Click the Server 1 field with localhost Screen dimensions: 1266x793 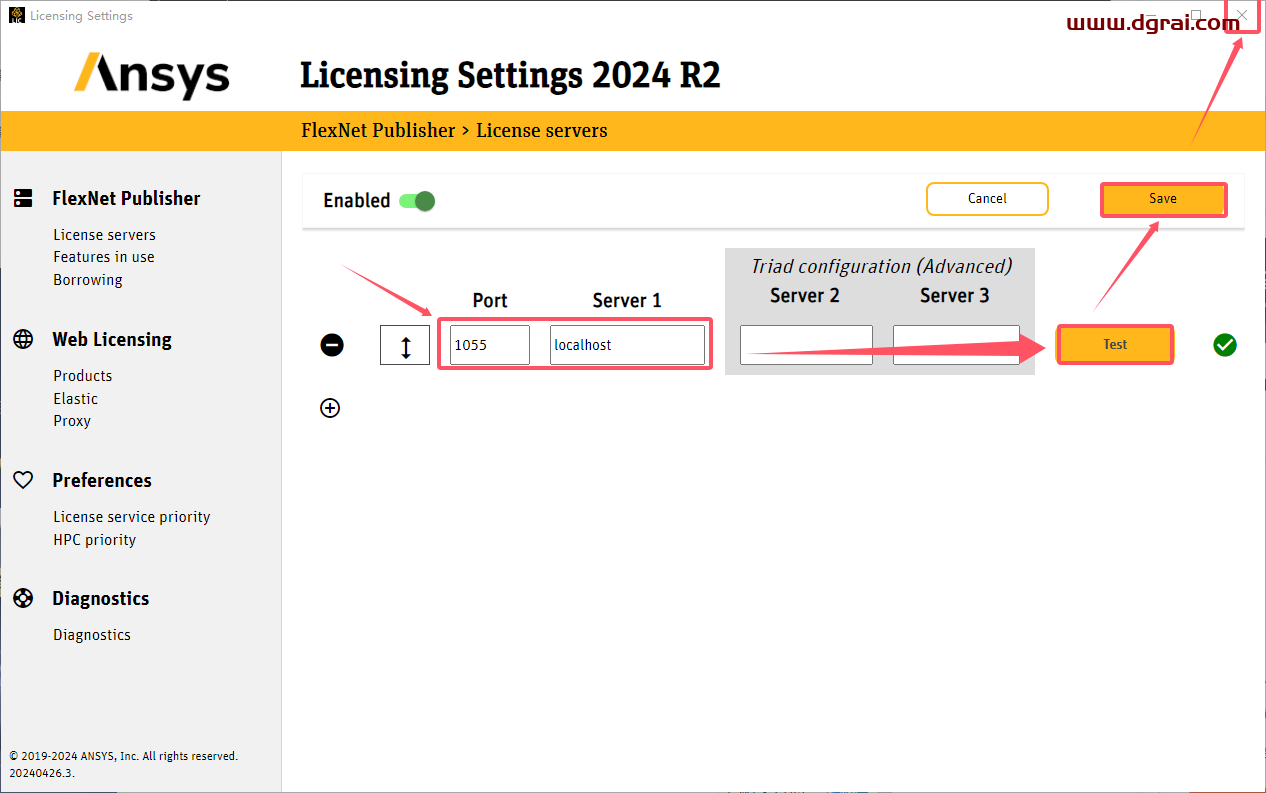tap(627, 345)
